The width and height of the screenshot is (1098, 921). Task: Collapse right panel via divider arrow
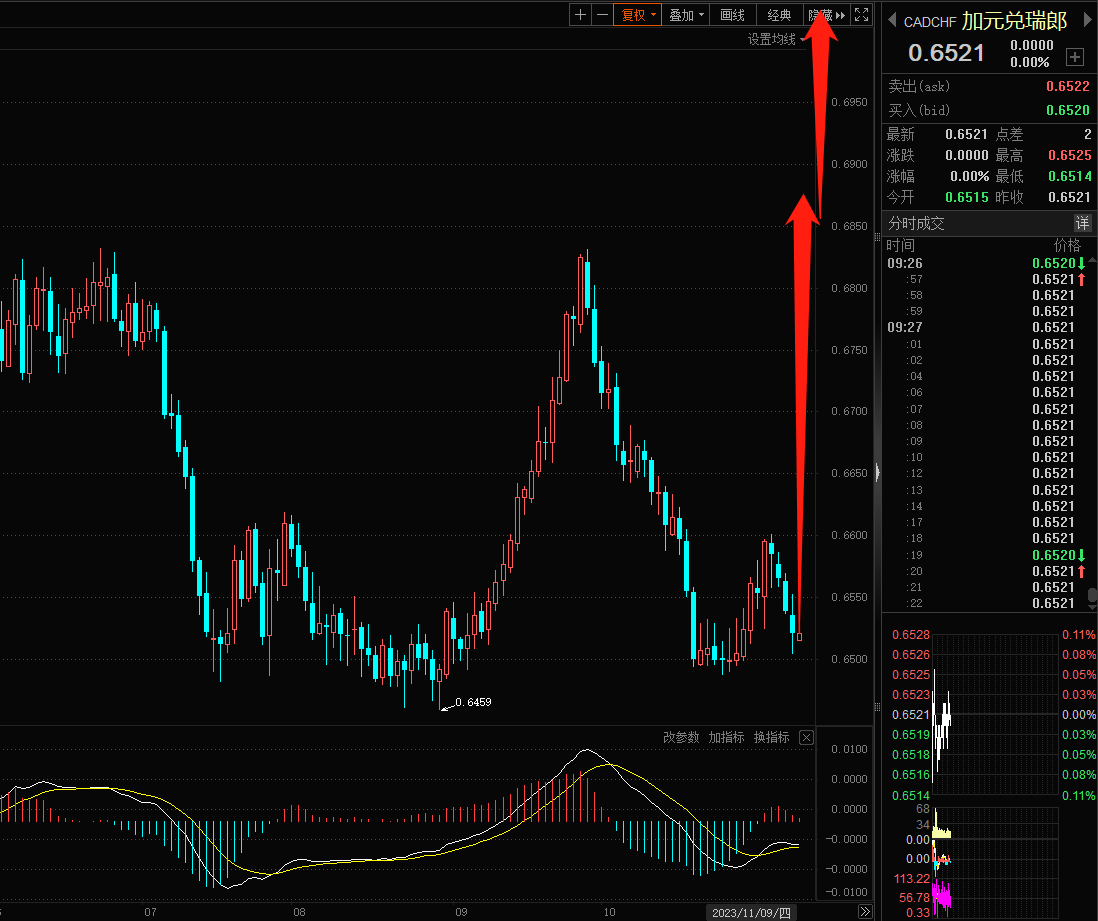click(x=877, y=472)
